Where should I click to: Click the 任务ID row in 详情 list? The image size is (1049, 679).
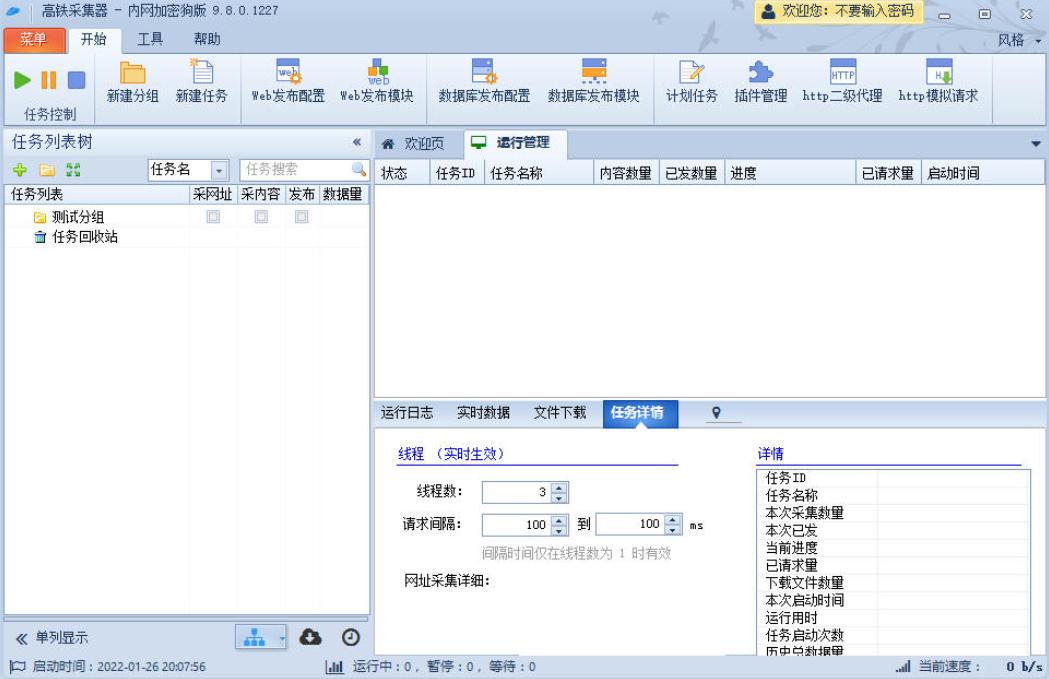(x=893, y=478)
